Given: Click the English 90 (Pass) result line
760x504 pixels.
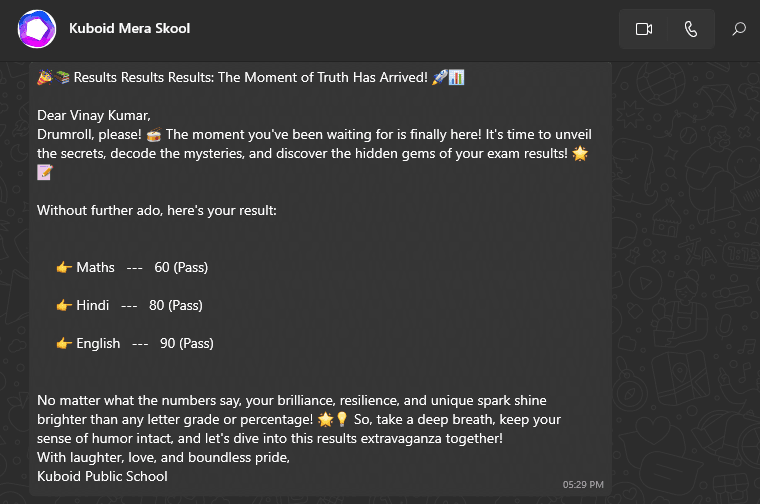Looking at the screenshot, I should click(x=144, y=343).
